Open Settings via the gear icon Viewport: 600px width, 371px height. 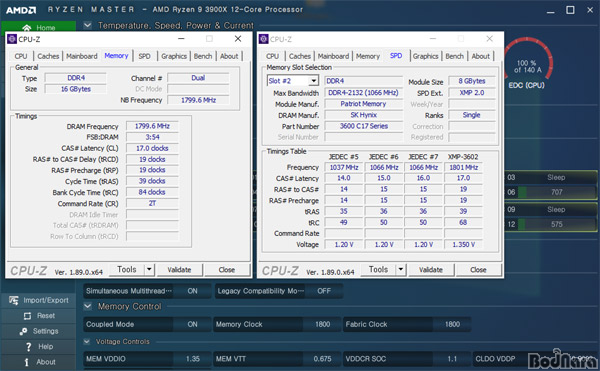[x=23, y=331]
